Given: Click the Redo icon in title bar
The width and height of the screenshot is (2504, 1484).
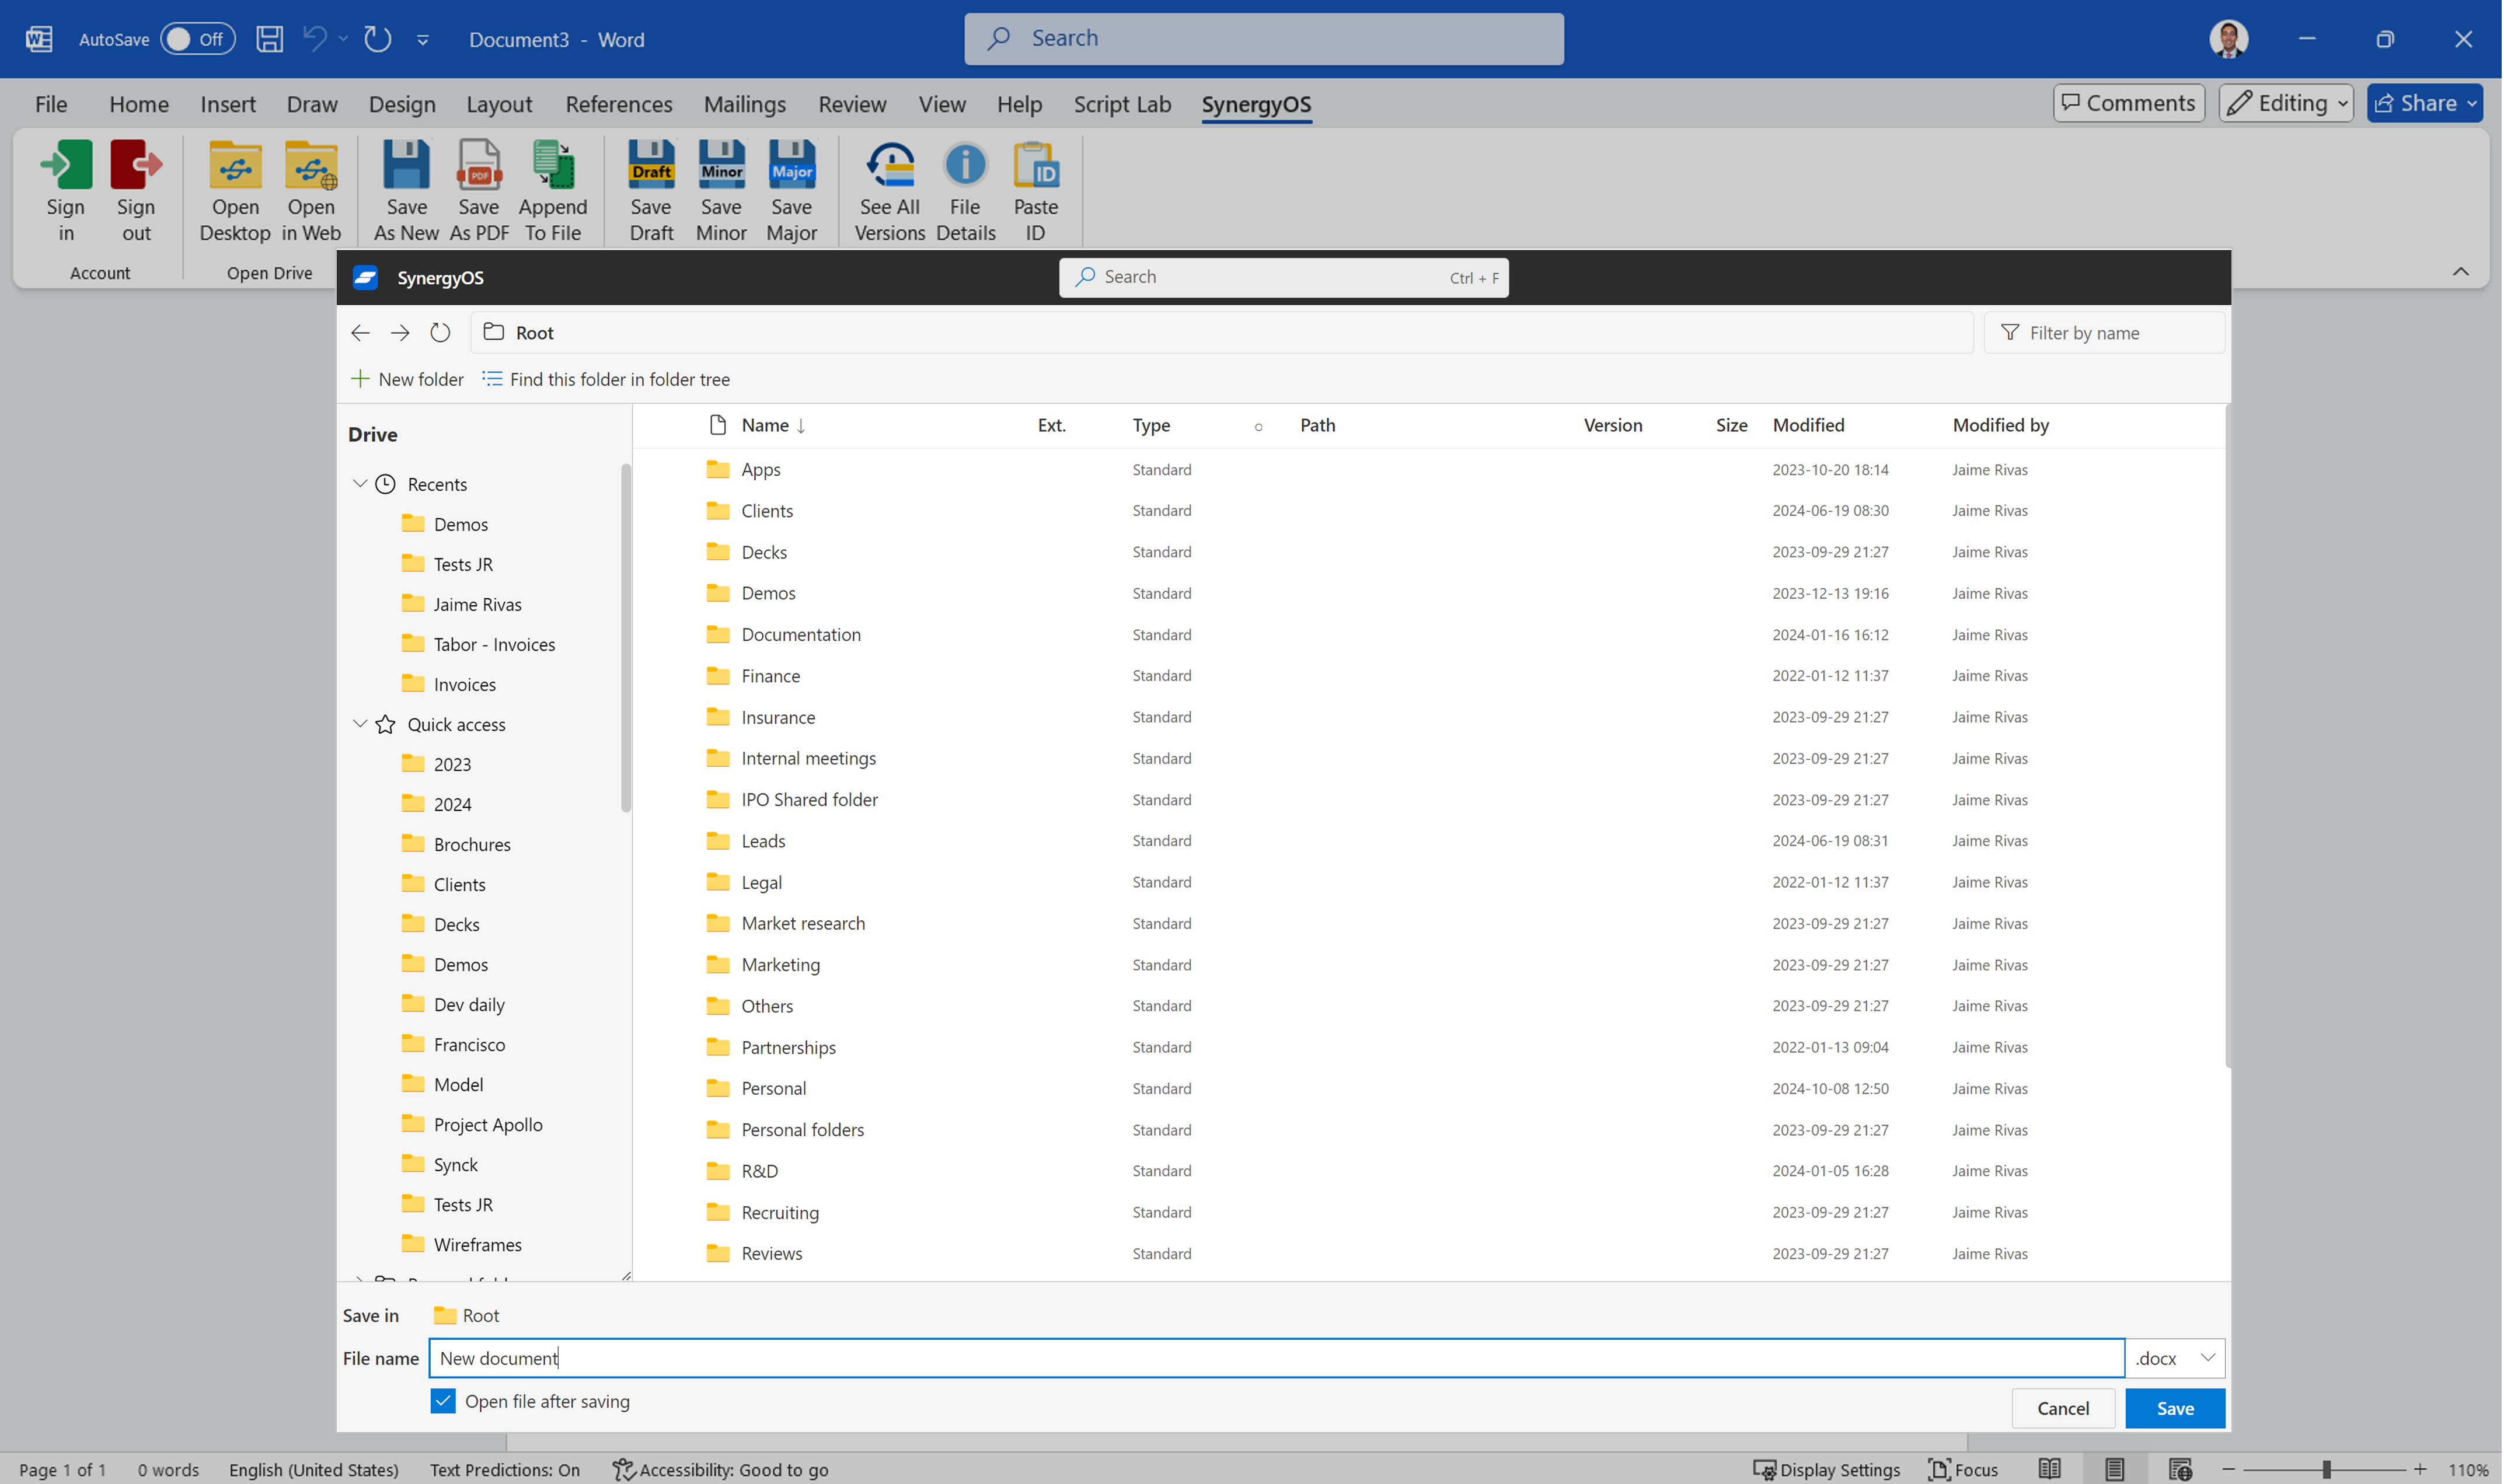Looking at the screenshot, I should click(x=377, y=39).
